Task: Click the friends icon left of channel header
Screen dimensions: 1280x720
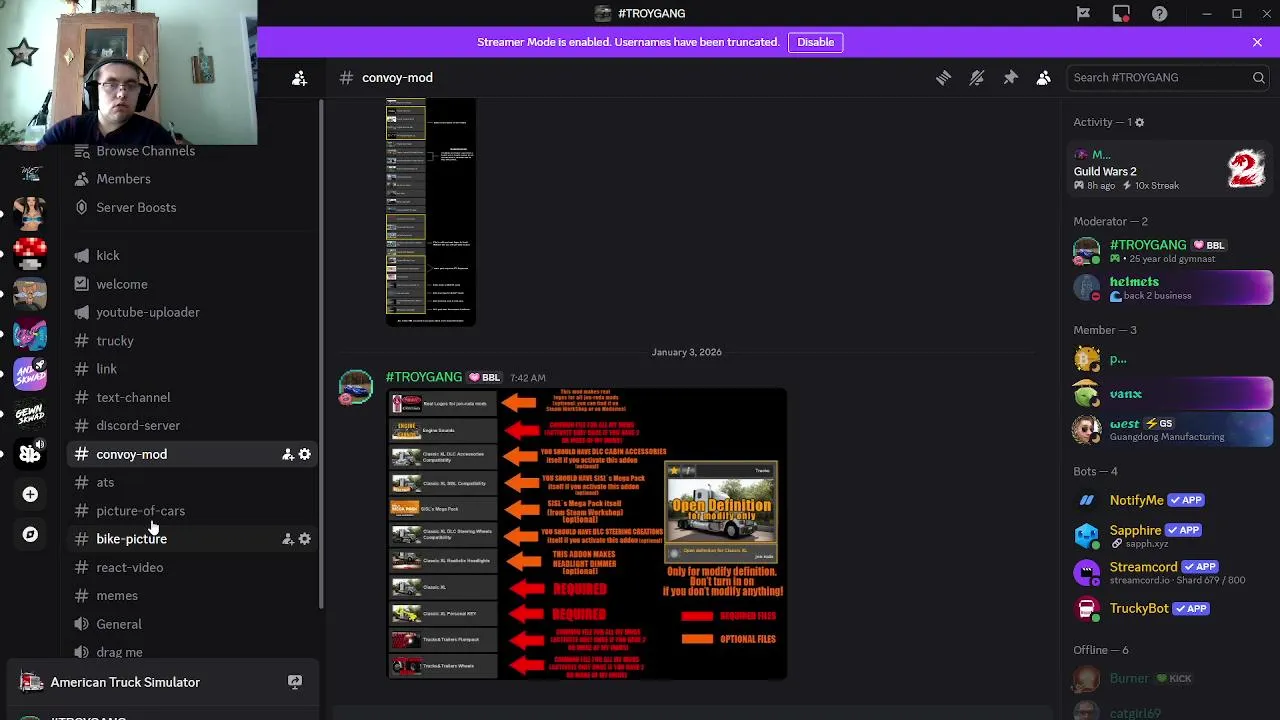Action: click(x=299, y=77)
